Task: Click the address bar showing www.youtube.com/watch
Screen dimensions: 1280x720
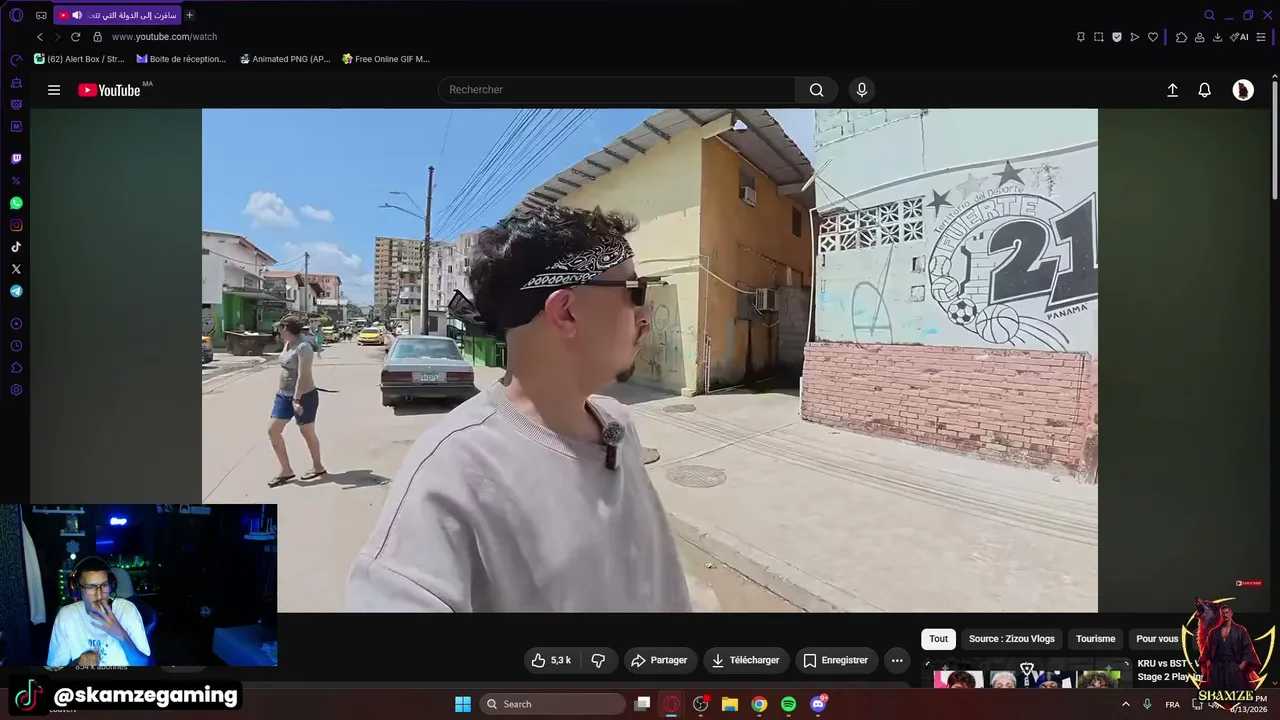Action: pos(164,37)
